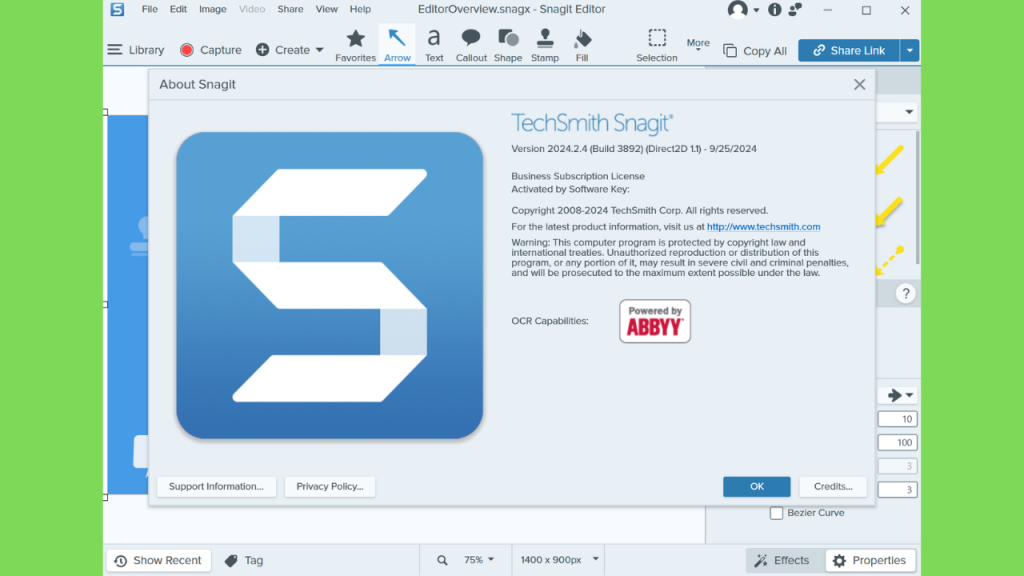Click the info circle icon
This screenshot has height=576, width=1024.
point(775,9)
